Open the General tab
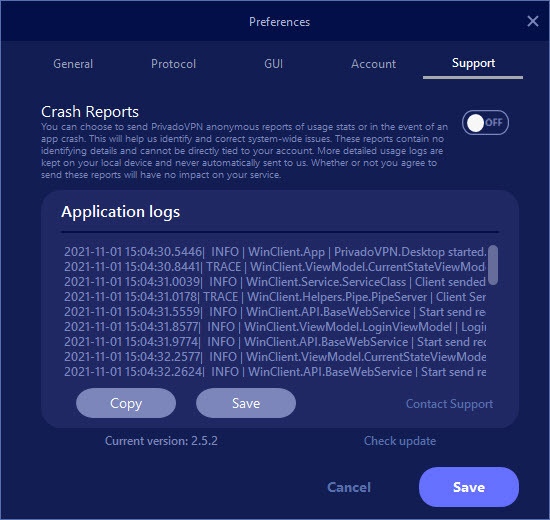This screenshot has width=550, height=520. pos(73,64)
